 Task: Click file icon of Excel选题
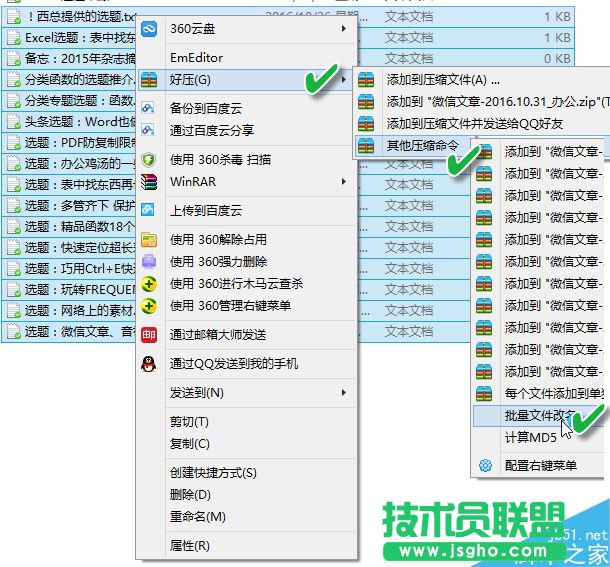(14, 37)
